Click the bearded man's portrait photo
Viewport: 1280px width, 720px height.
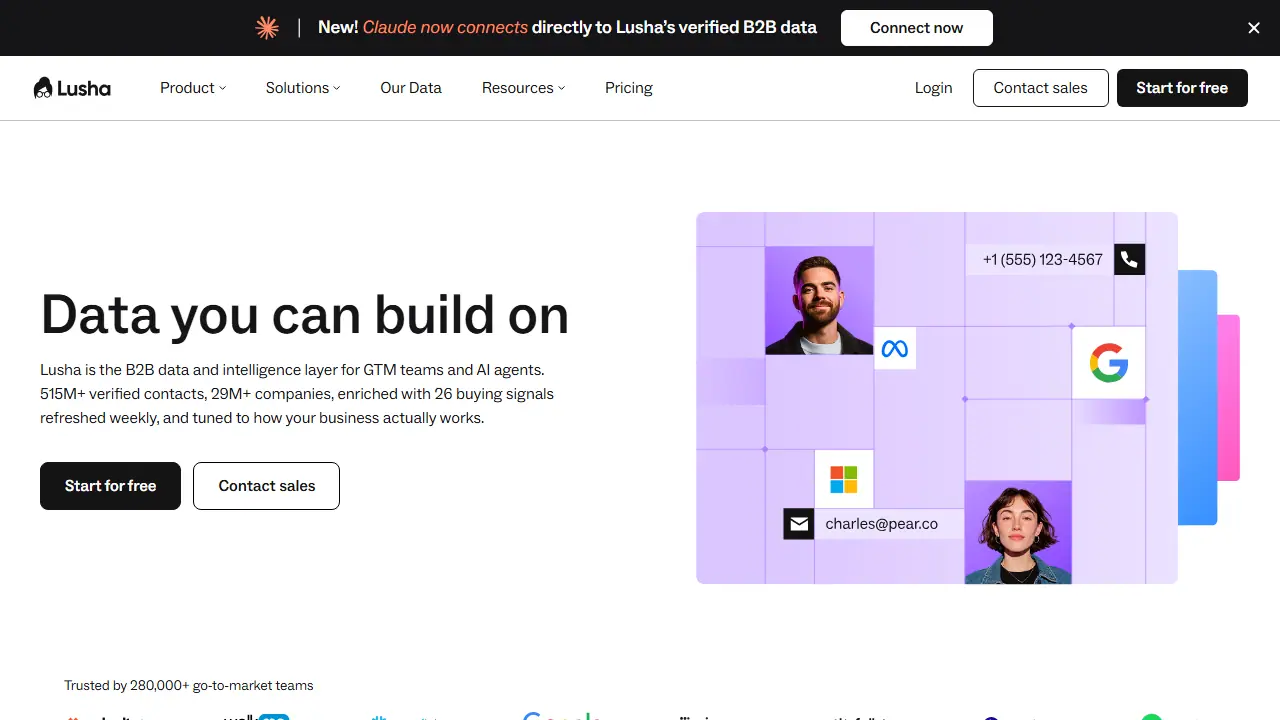tap(819, 301)
